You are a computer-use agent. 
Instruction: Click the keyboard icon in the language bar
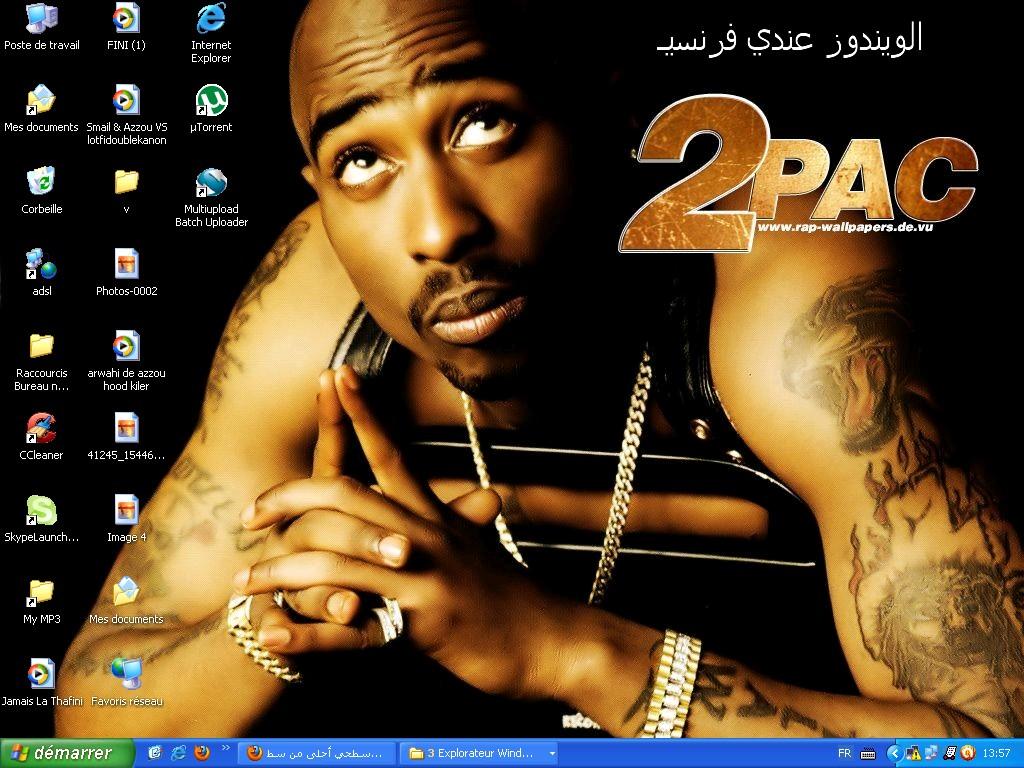pos(868,754)
